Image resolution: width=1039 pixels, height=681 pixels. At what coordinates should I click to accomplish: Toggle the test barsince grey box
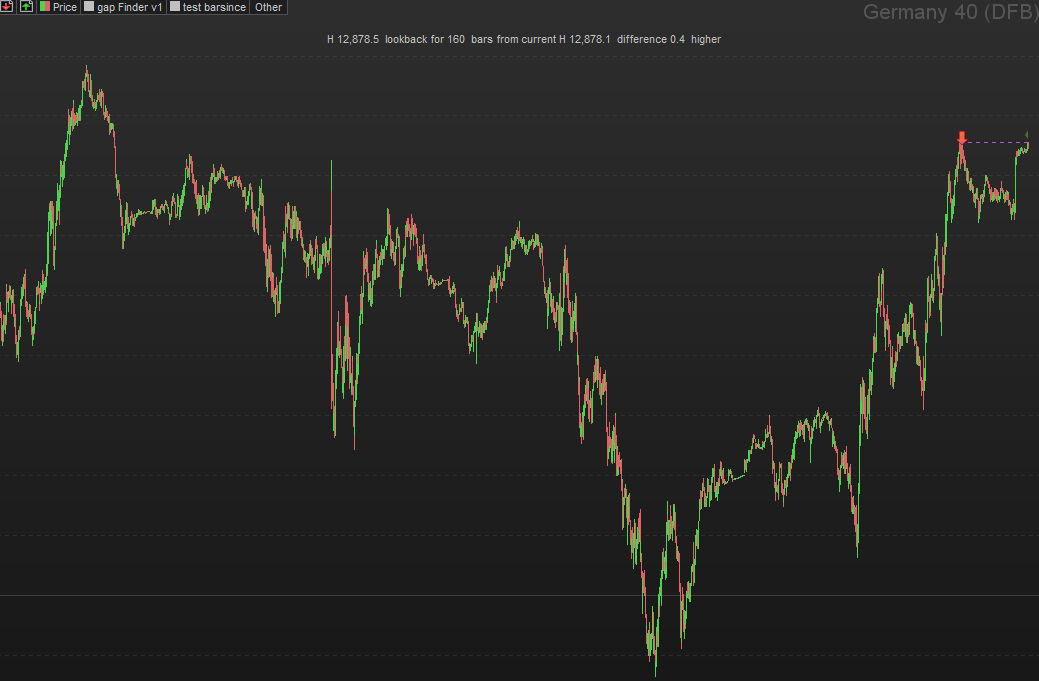175,7
